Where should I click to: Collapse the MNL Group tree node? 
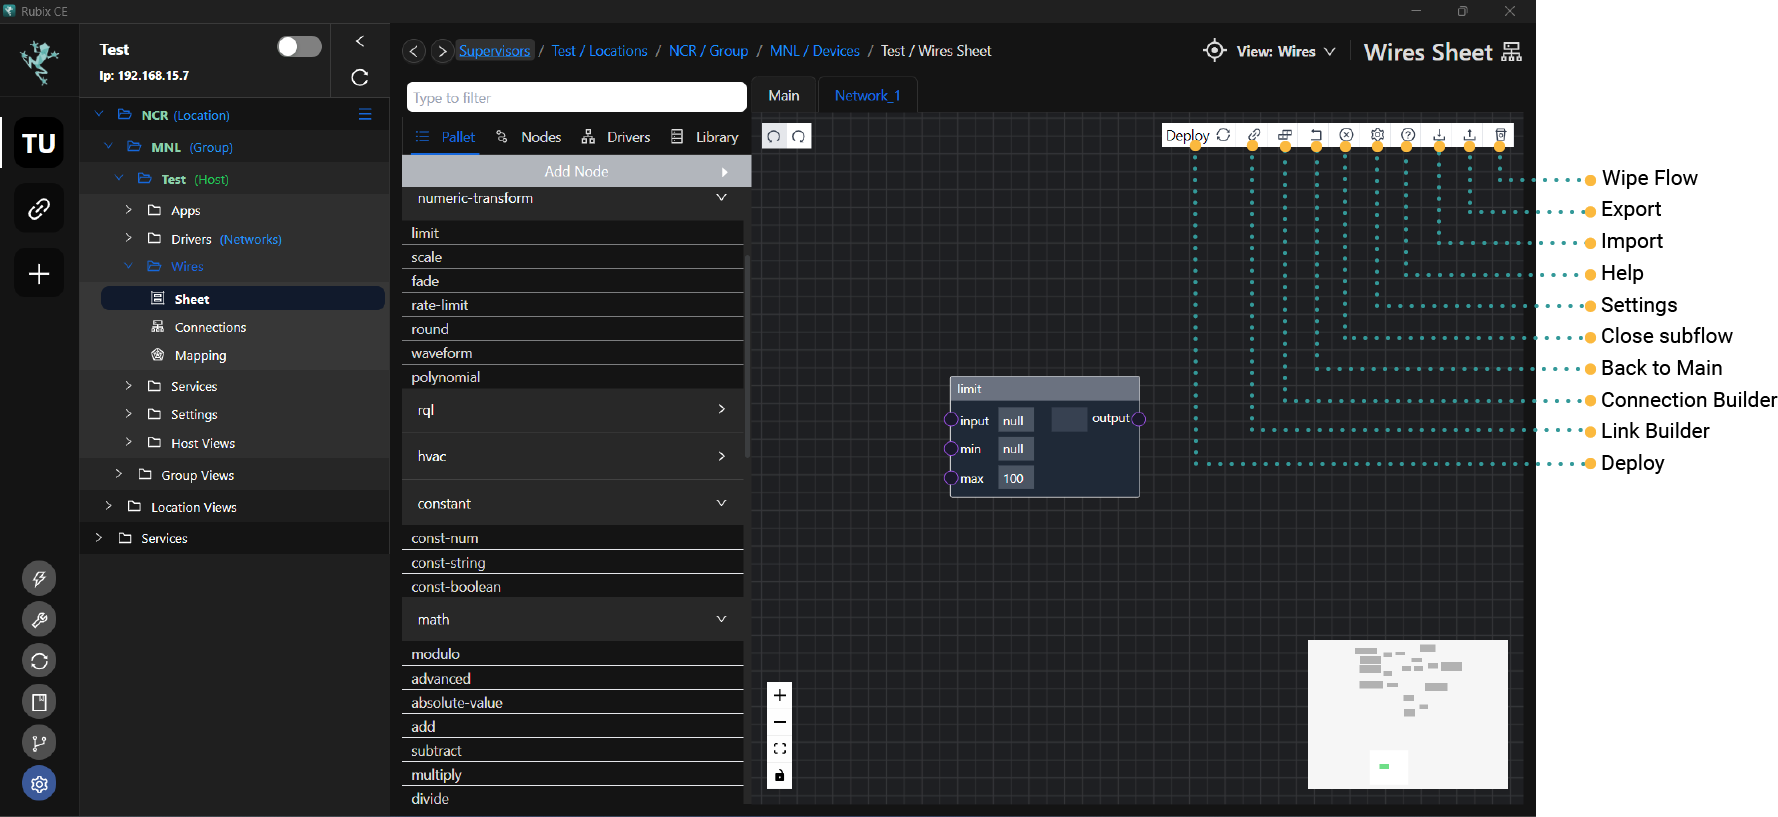(109, 147)
